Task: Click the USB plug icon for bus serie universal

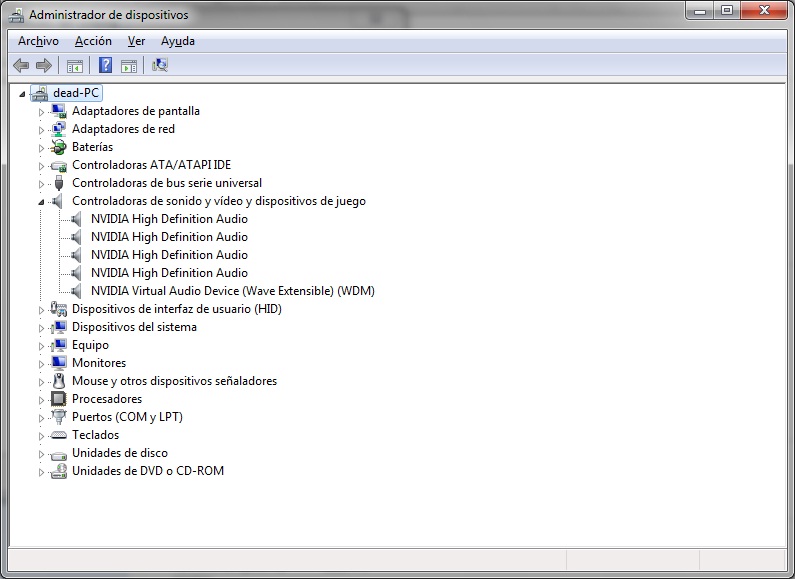Action: click(59, 183)
